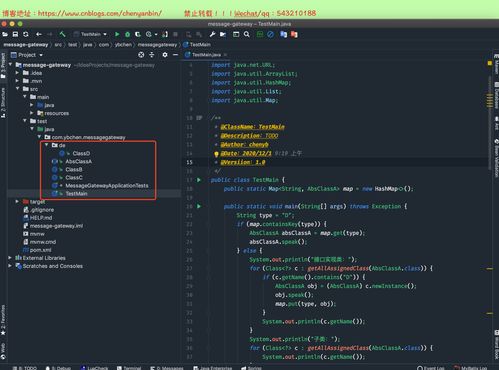
Task: Open Search Everywhere magnifier icon
Action: pos(247,34)
